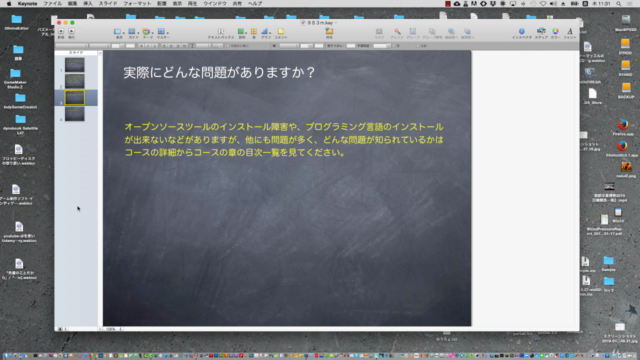The height and width of the screenshot is (360, 640).
Task: Open the font style dropdown in format bar
Action: pos(100,46)
